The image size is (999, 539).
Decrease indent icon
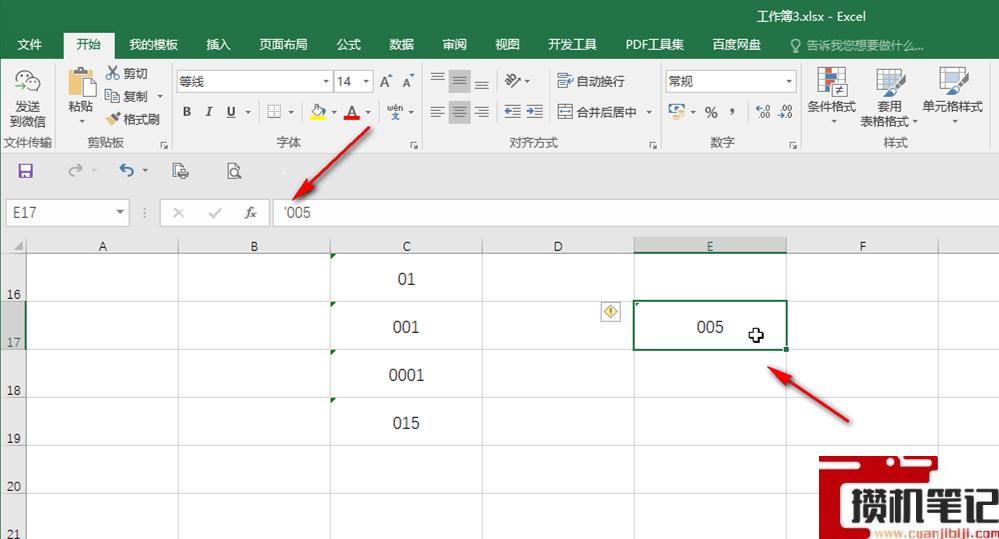coord(512,112)
